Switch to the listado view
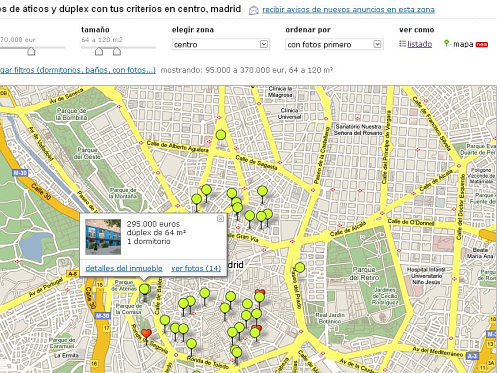The image size is (500, 373). click(419, 44)
